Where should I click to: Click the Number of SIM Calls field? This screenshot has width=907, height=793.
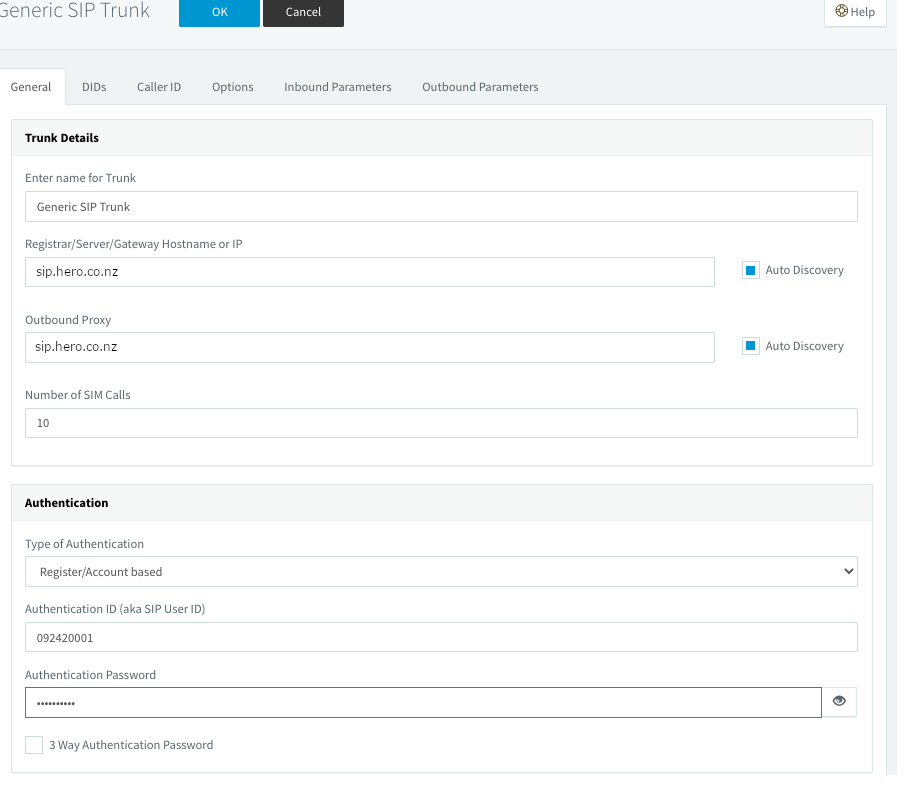point(441,423)
